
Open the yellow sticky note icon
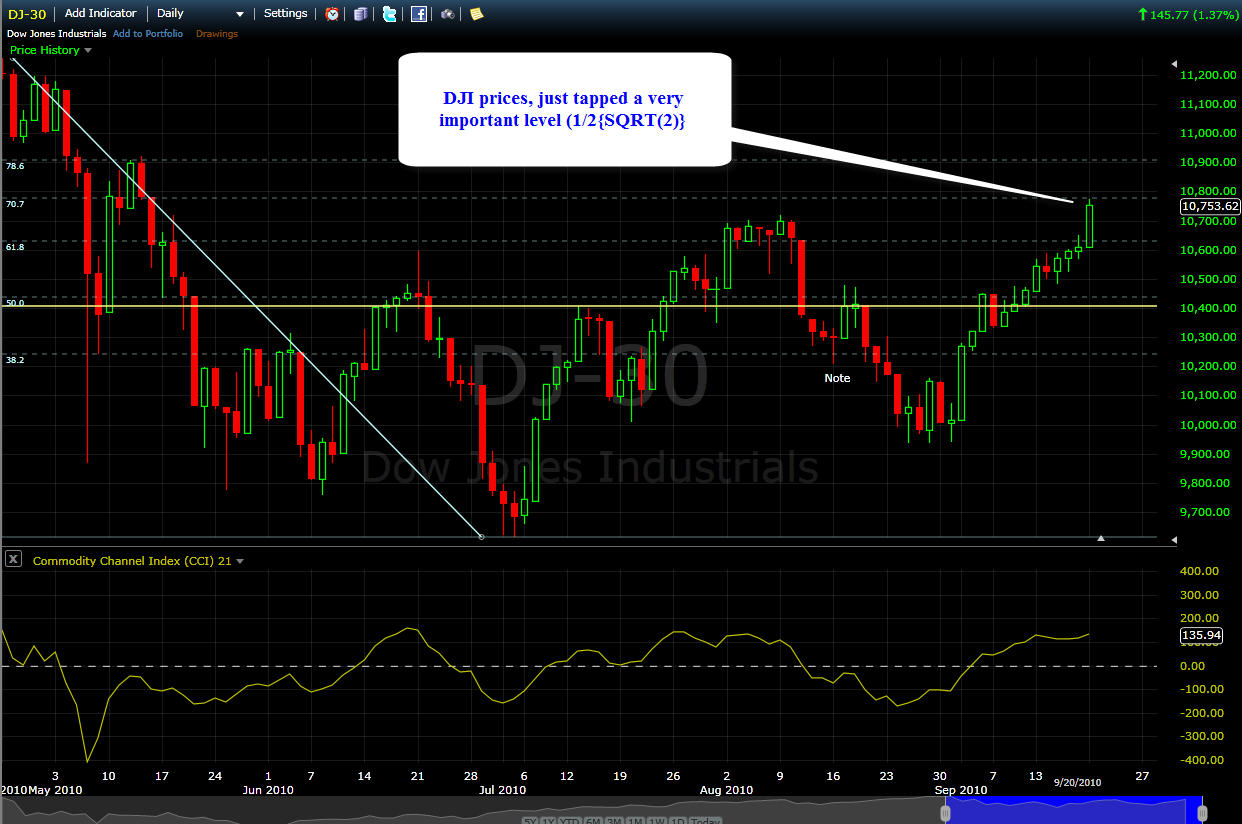pos(476,14)
